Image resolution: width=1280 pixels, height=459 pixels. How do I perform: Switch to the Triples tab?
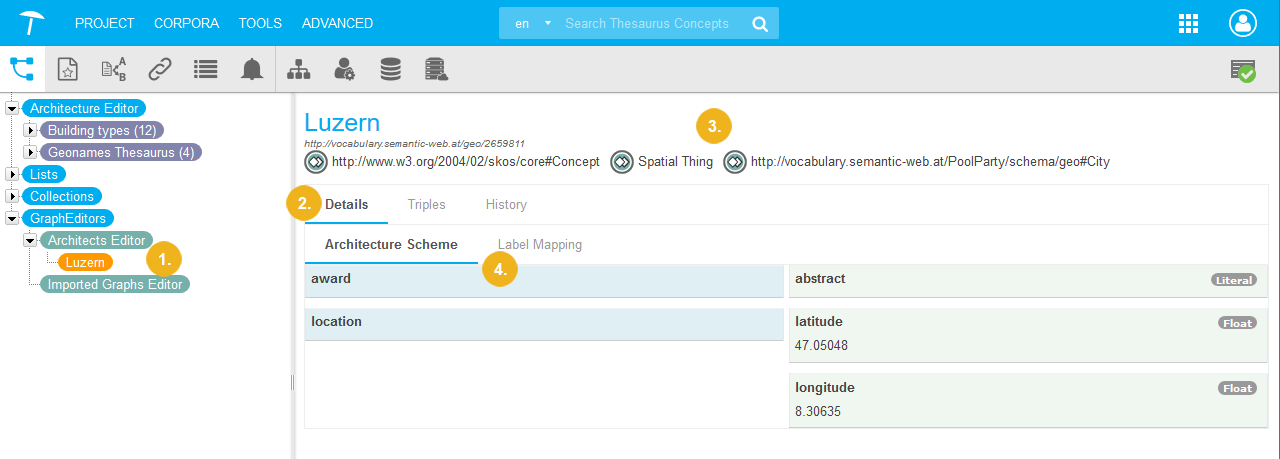tap(426, 204)
